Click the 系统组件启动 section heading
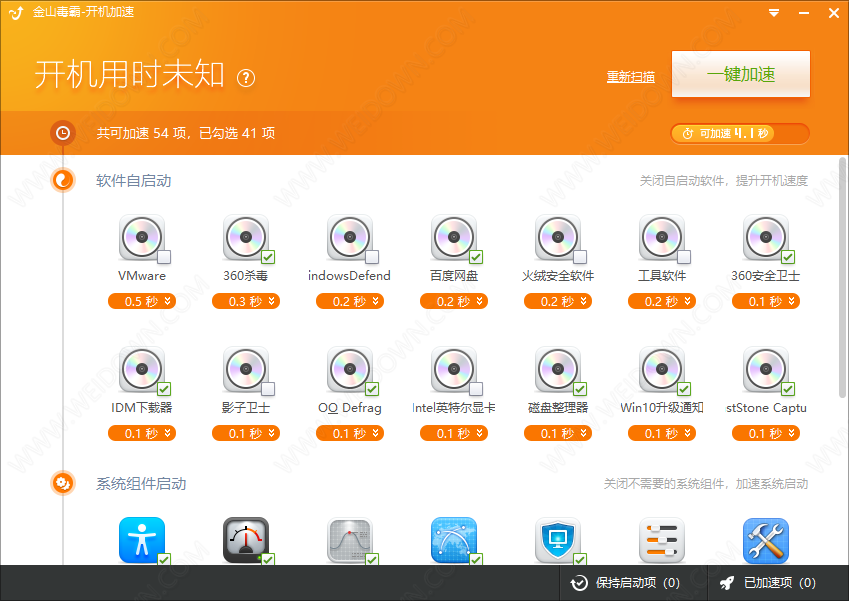 tap(141, 484)
